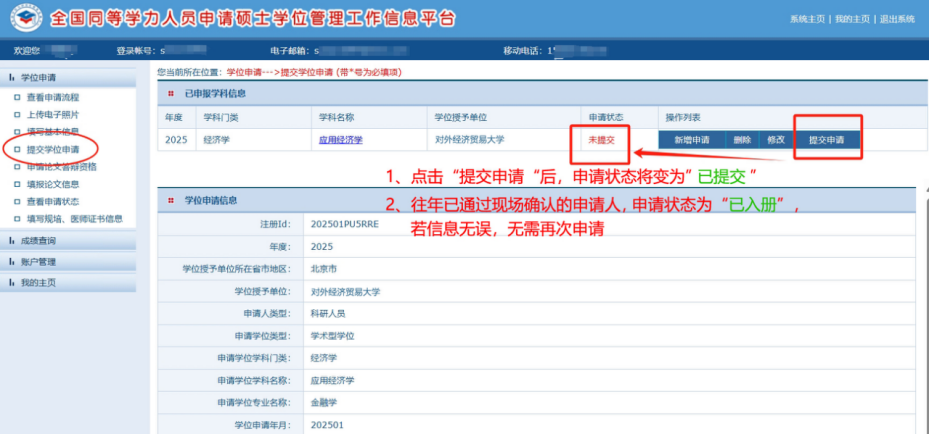929x435 pixels.
Task: Select 提交学位申请 in sidebar
Action: coord(53,149)
